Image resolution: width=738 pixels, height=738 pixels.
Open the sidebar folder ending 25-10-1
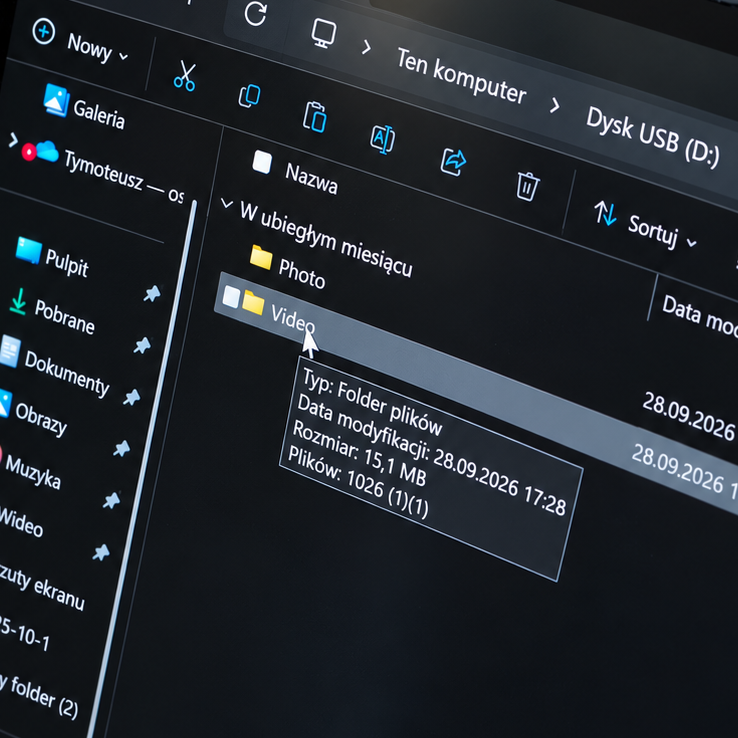tap(24, 634)
